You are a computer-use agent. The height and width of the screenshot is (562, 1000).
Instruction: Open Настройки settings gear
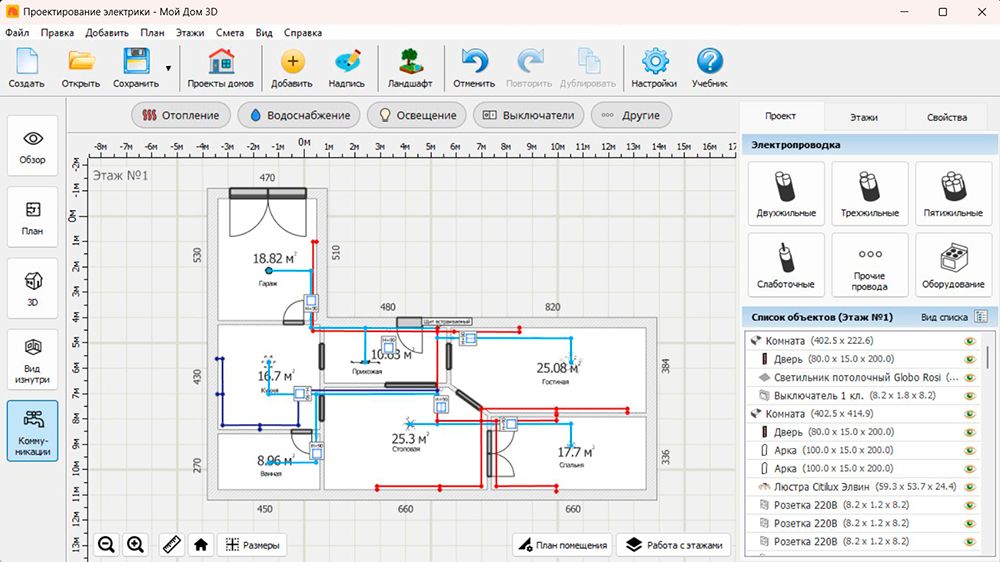tap(654, 68)
